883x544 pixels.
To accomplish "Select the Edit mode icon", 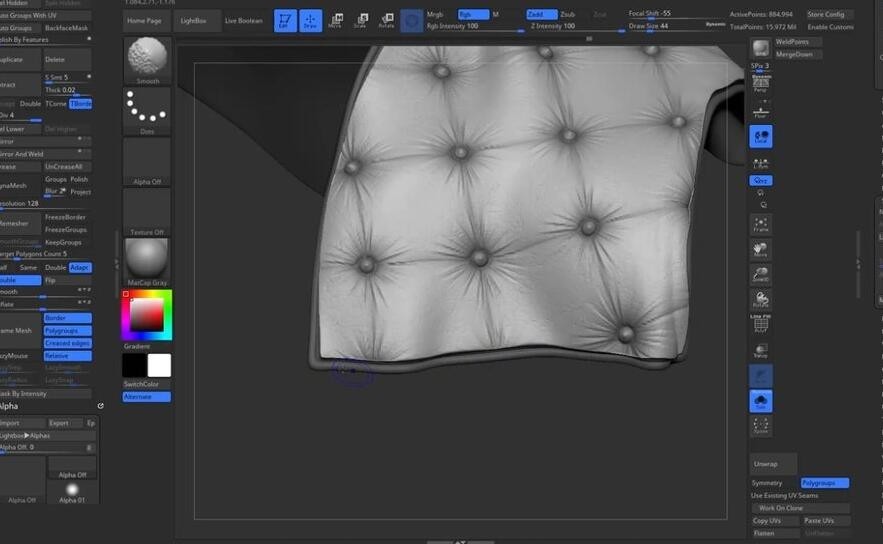I will click(x=285, y=21).
